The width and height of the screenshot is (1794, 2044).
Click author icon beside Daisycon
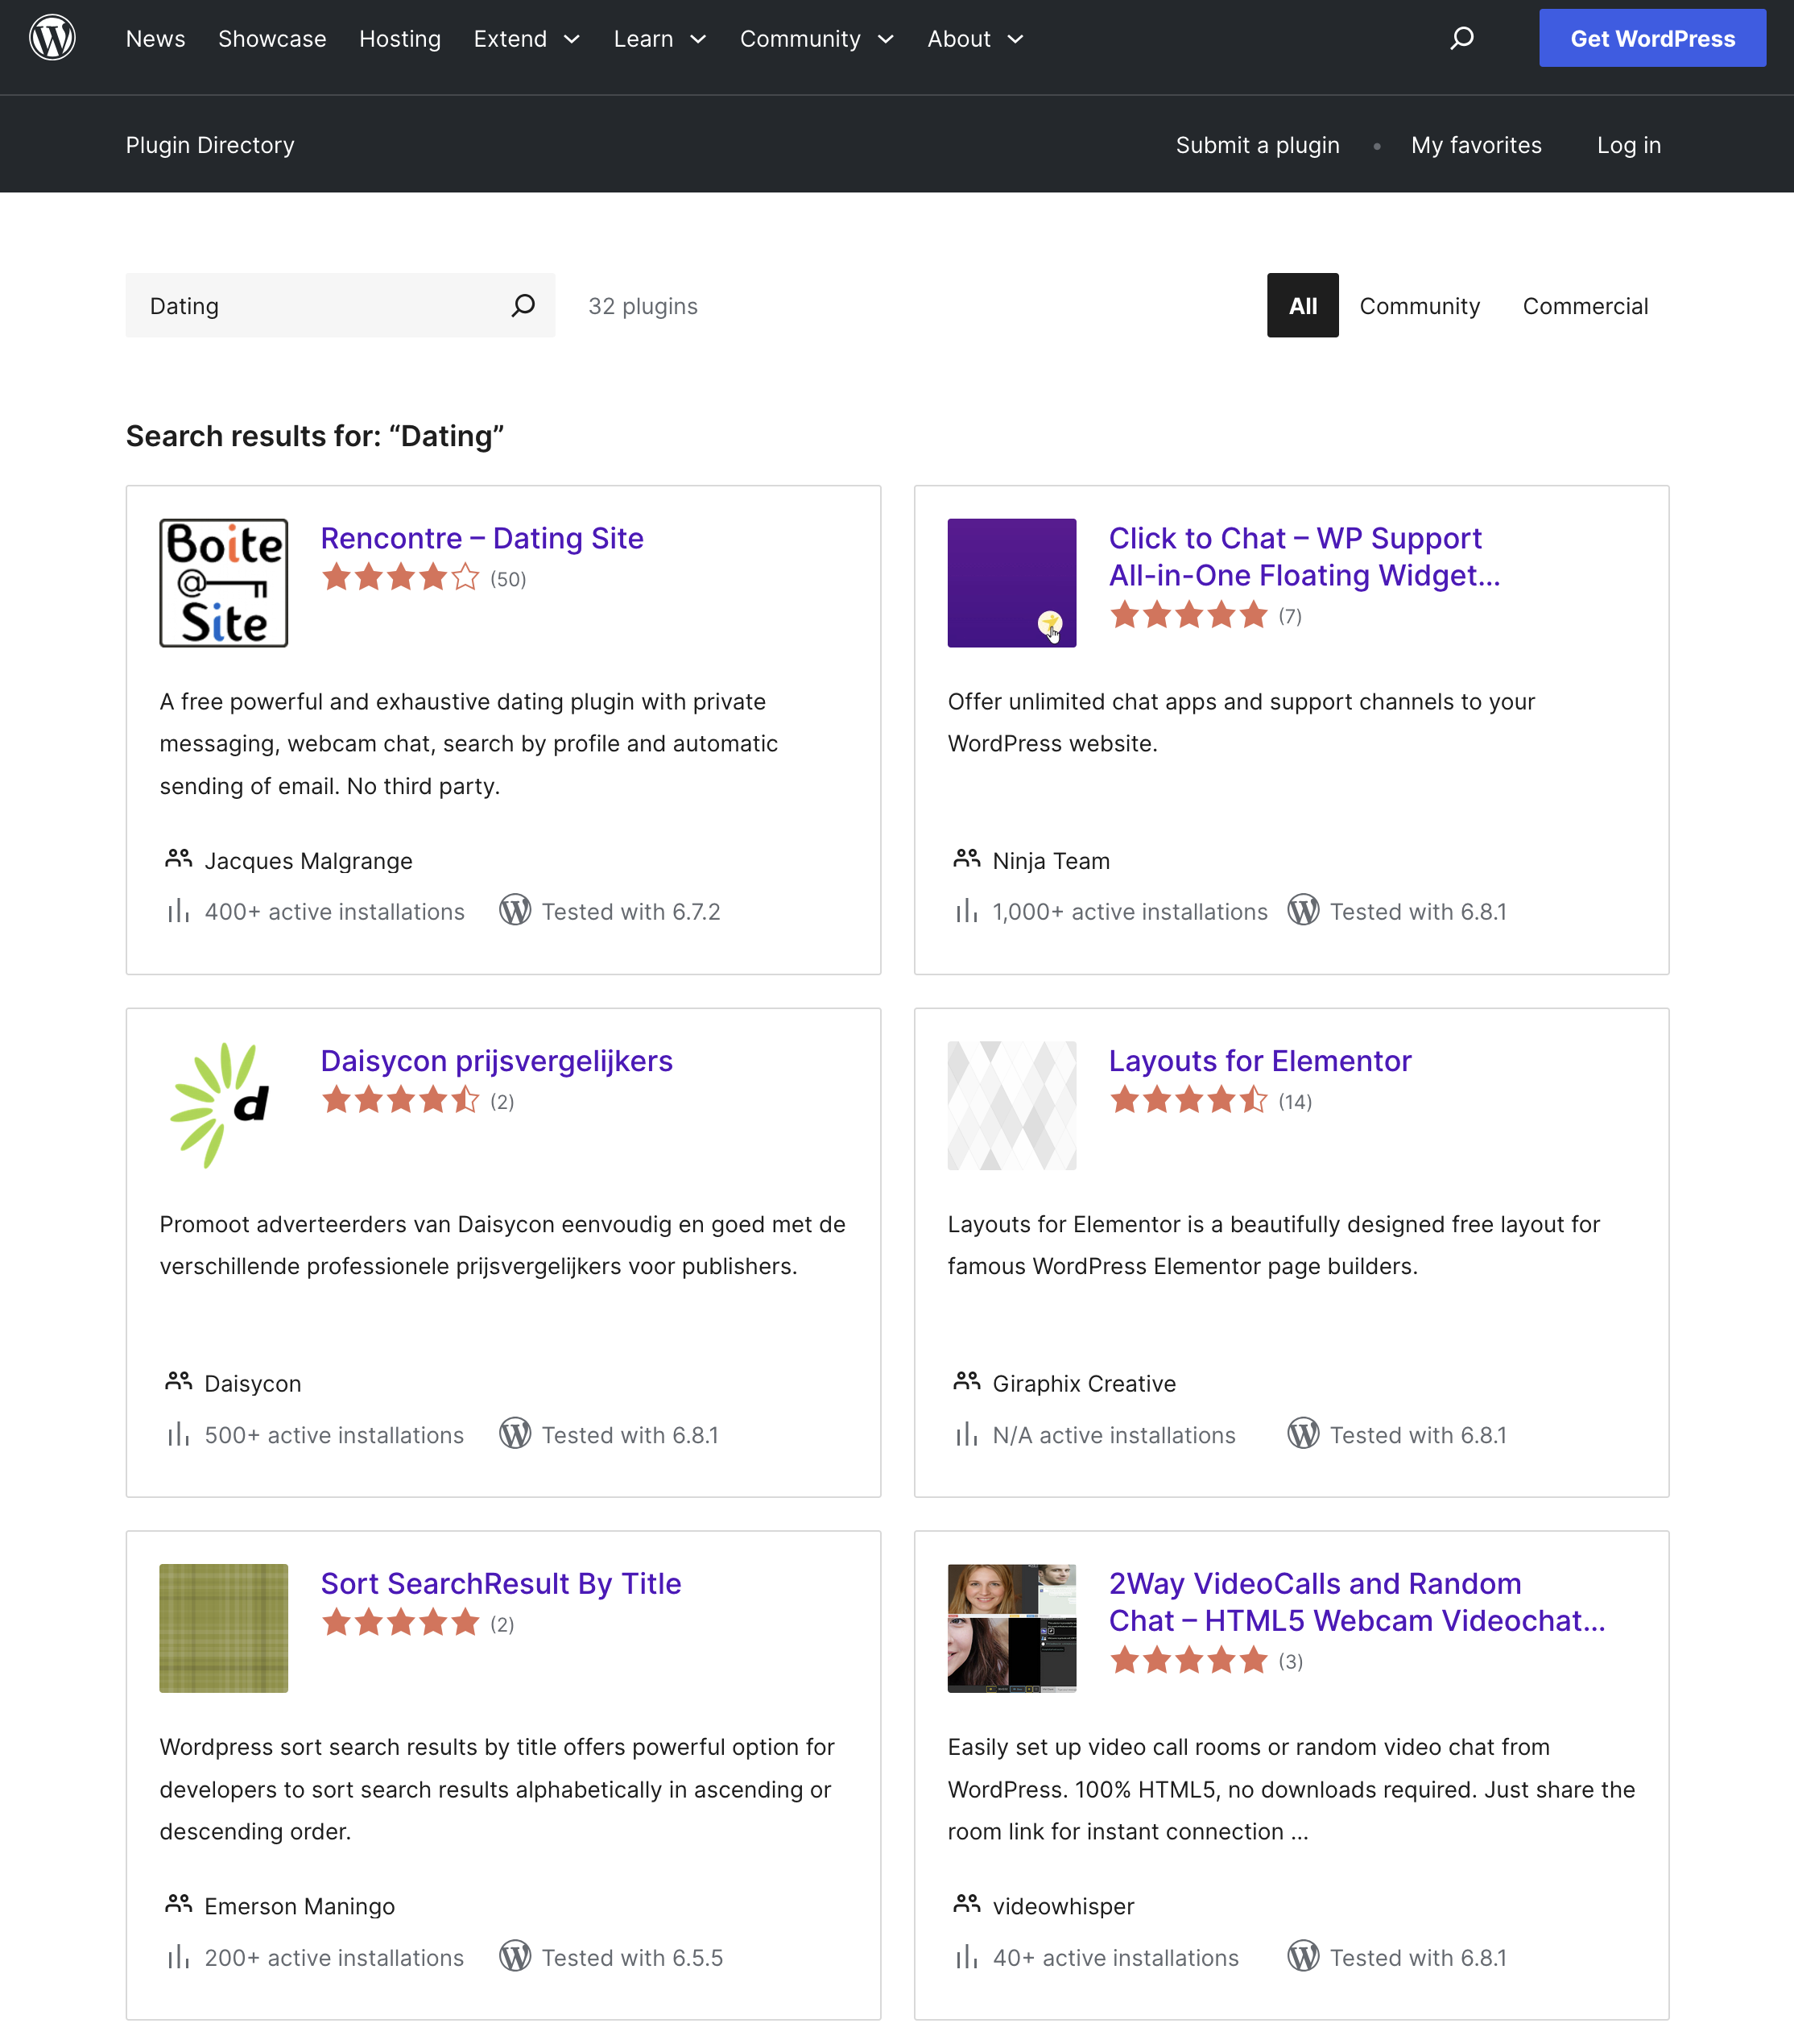178,1382
